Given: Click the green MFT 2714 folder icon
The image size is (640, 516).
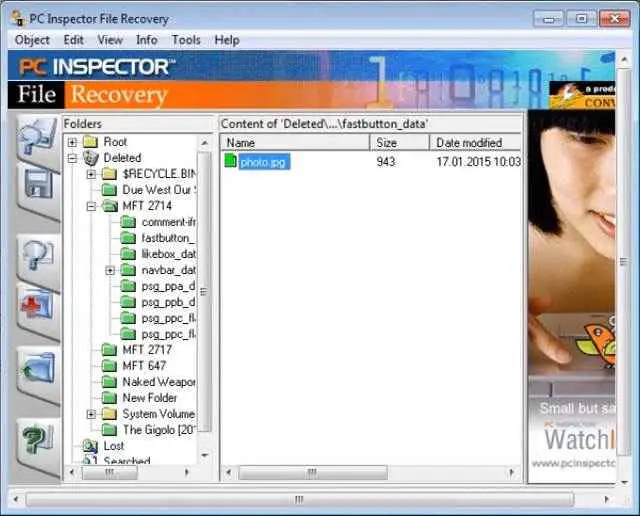Looking at the screenshot, I should [x=110, y=206].
